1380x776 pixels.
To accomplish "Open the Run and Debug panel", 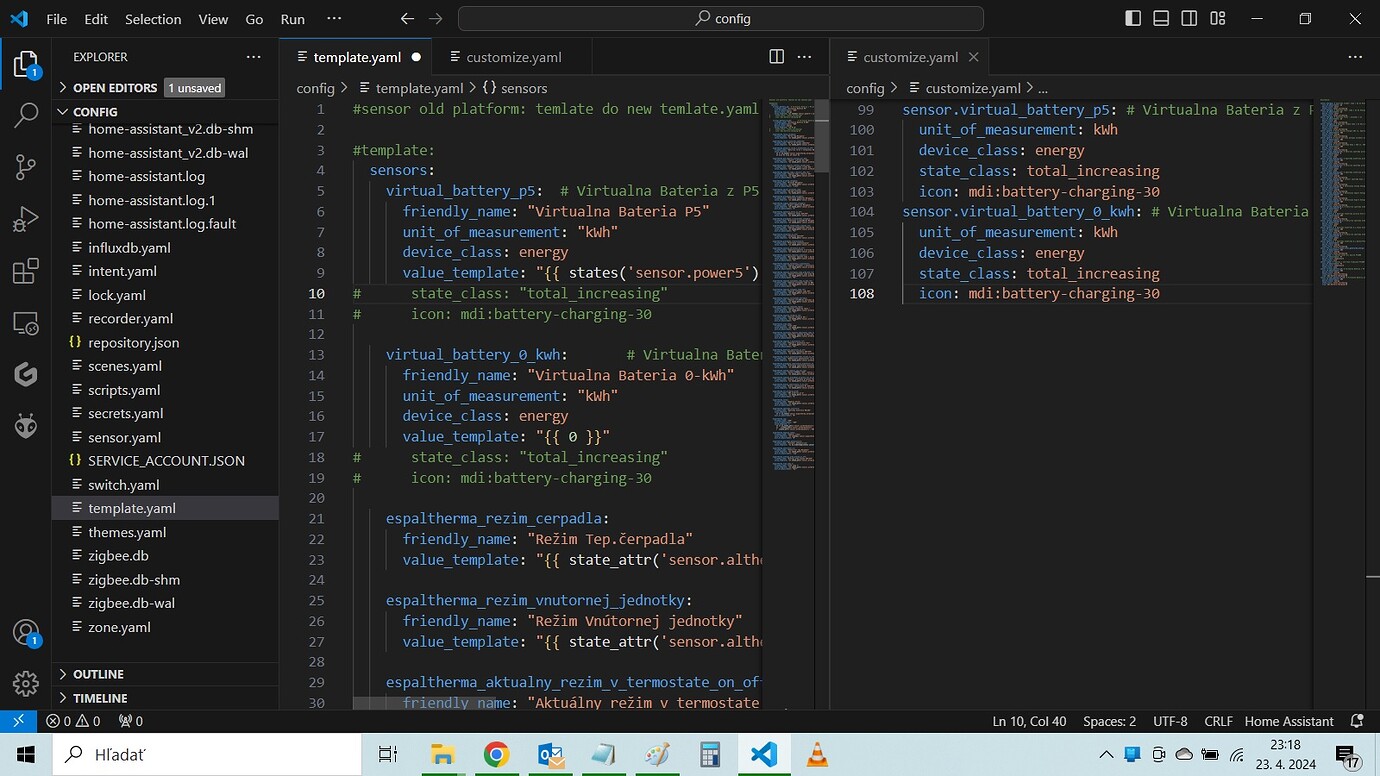I will (x=25, y=219).
